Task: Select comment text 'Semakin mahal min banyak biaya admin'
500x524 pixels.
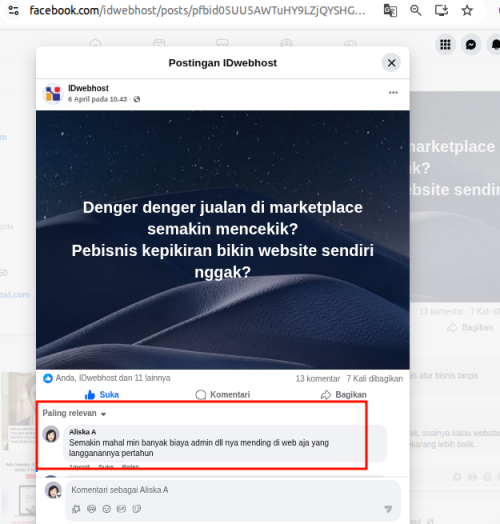Action: point(141,443)
